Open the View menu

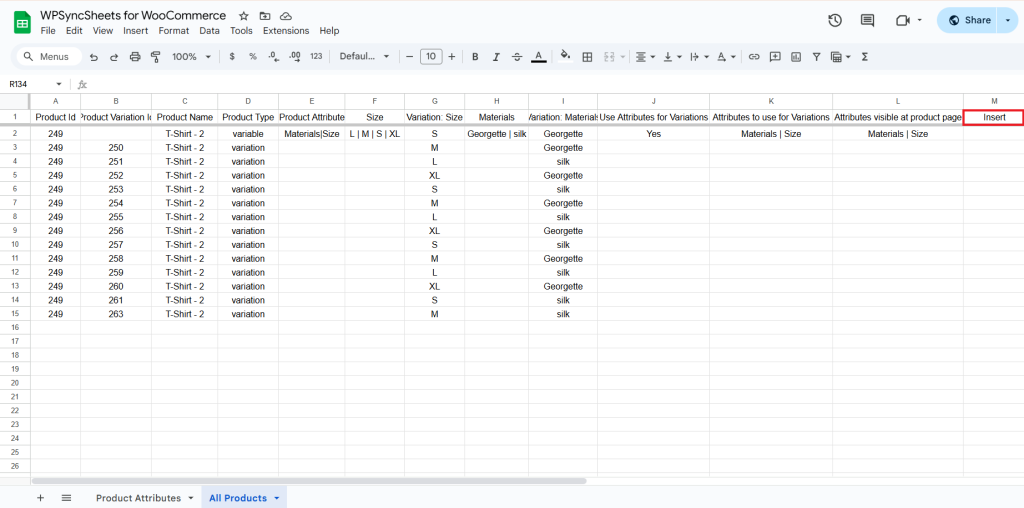tap(103, 31)
